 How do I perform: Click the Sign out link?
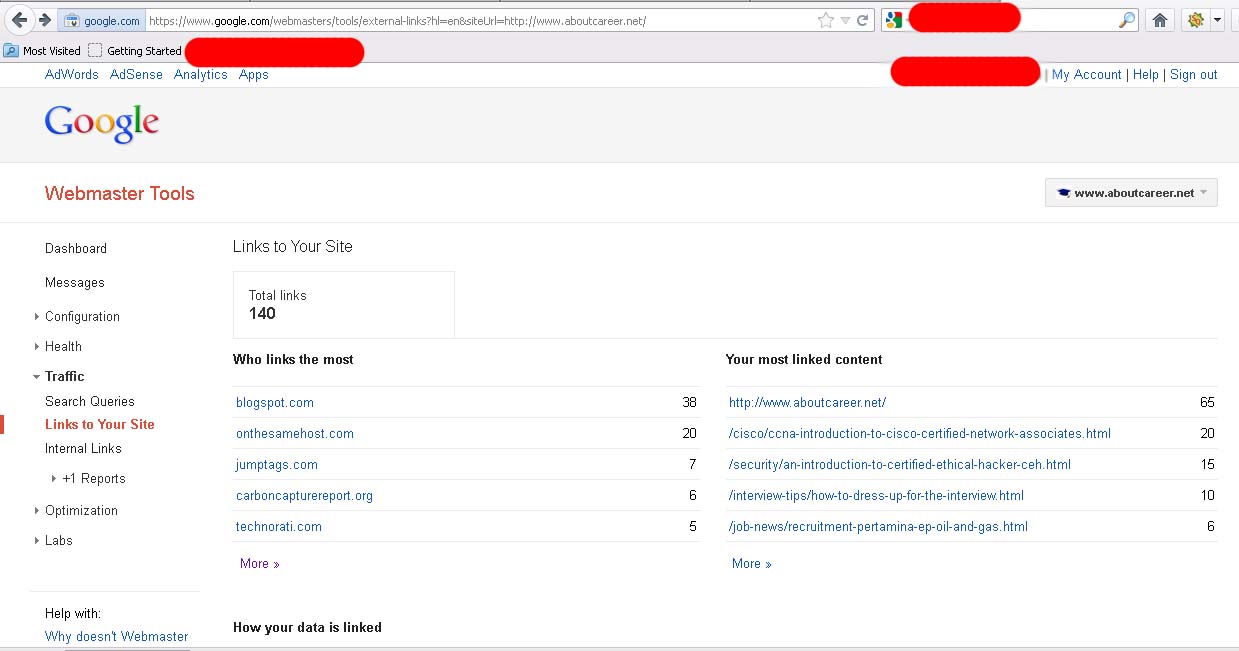1194,75
